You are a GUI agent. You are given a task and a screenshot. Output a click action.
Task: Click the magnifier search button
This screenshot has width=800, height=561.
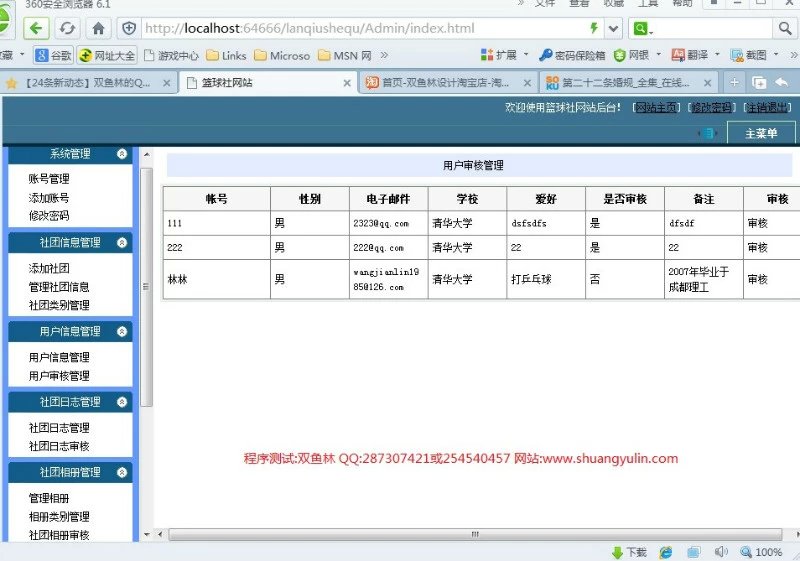pyautogui.click(x=785, y=28)
